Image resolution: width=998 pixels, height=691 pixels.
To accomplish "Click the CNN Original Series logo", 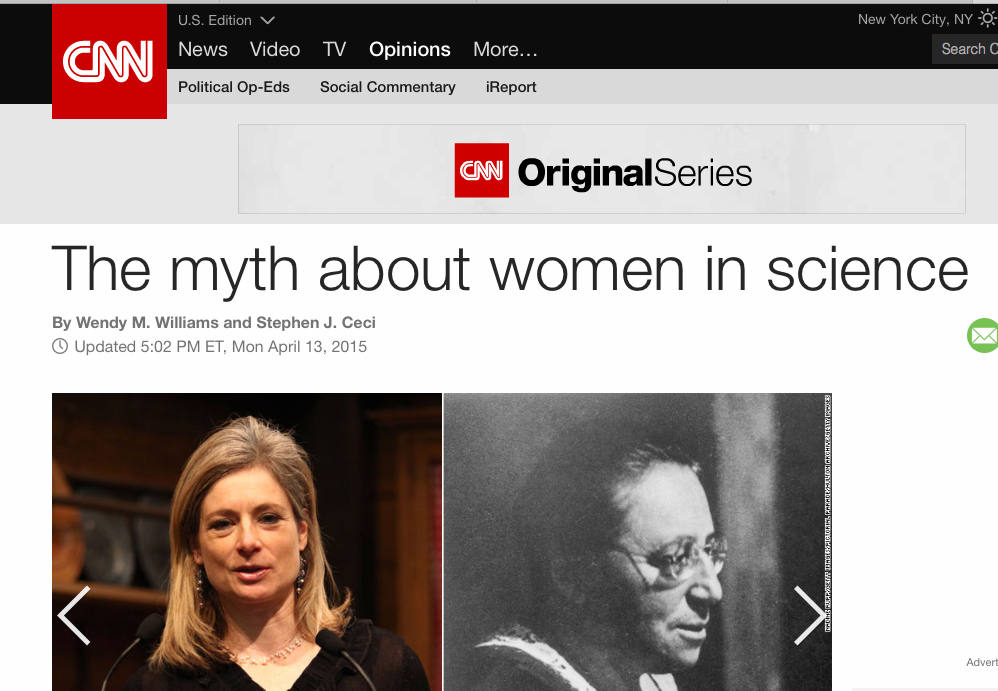I will click(603, 171).
